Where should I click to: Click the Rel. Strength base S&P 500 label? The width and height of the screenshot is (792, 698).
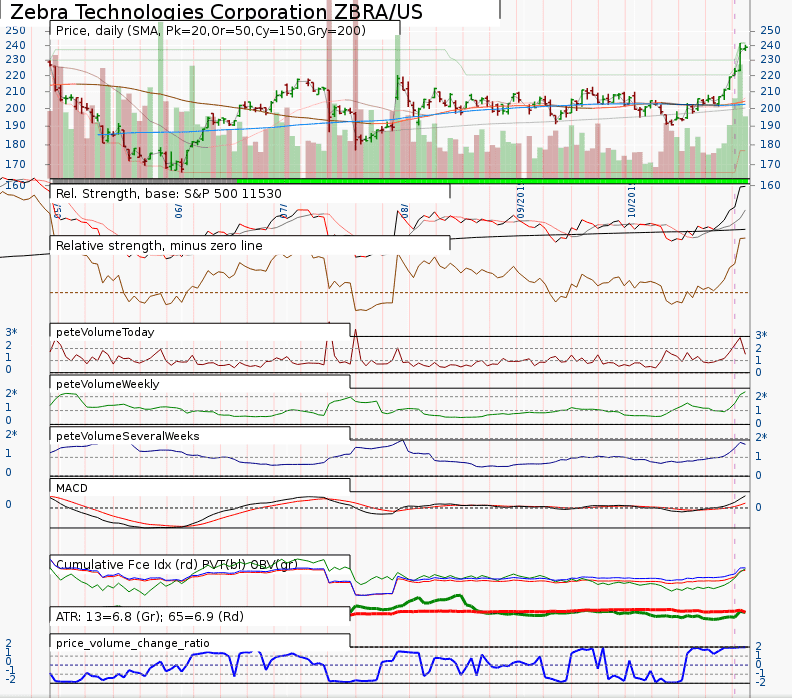pyautogui.click(x=169, y=193)
